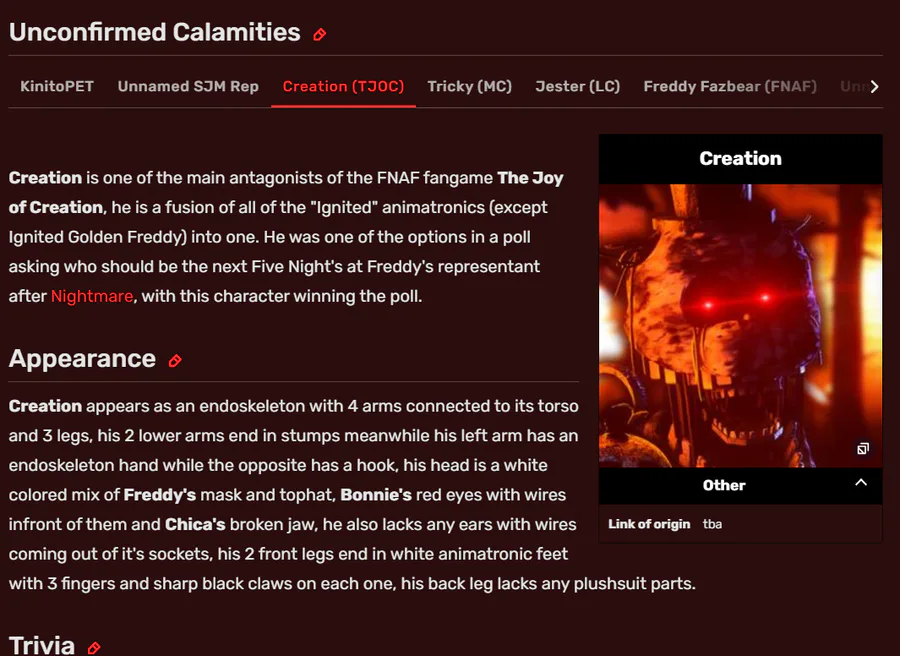The image size is (900, 656).
Task: Click the Trivia section edit pencil
Action: 94,648
